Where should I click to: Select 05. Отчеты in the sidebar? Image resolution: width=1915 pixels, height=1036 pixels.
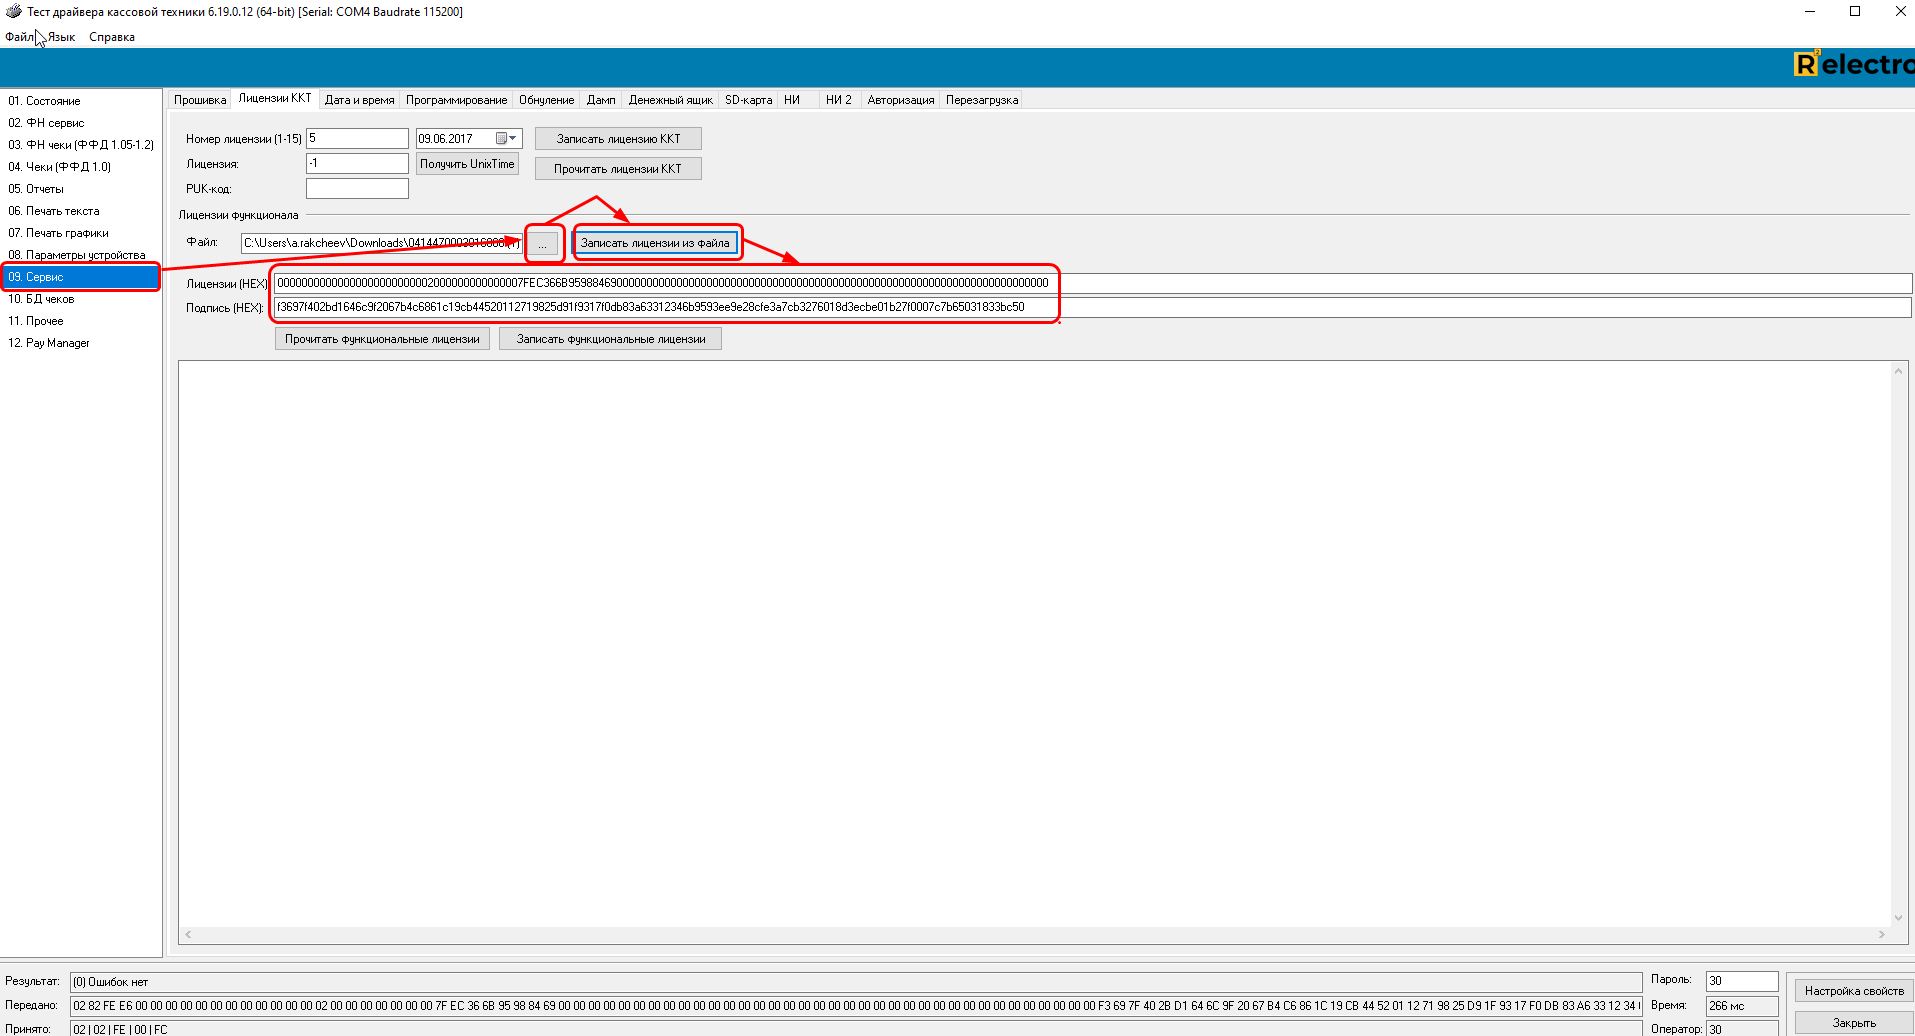(36, 189)
